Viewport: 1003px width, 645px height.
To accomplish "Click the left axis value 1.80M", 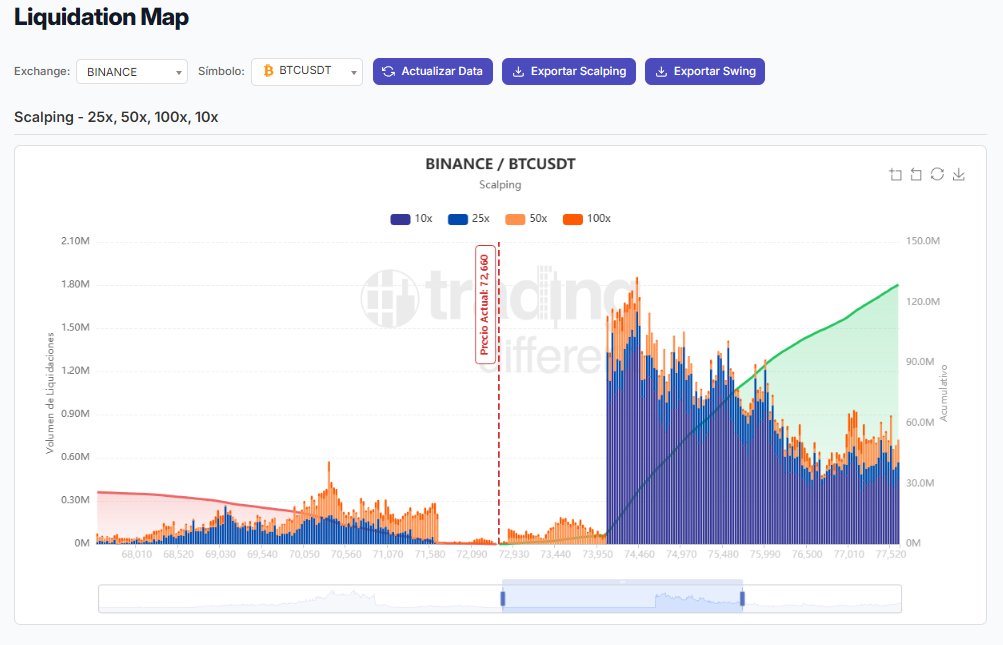I will click(x=75, y=284).
